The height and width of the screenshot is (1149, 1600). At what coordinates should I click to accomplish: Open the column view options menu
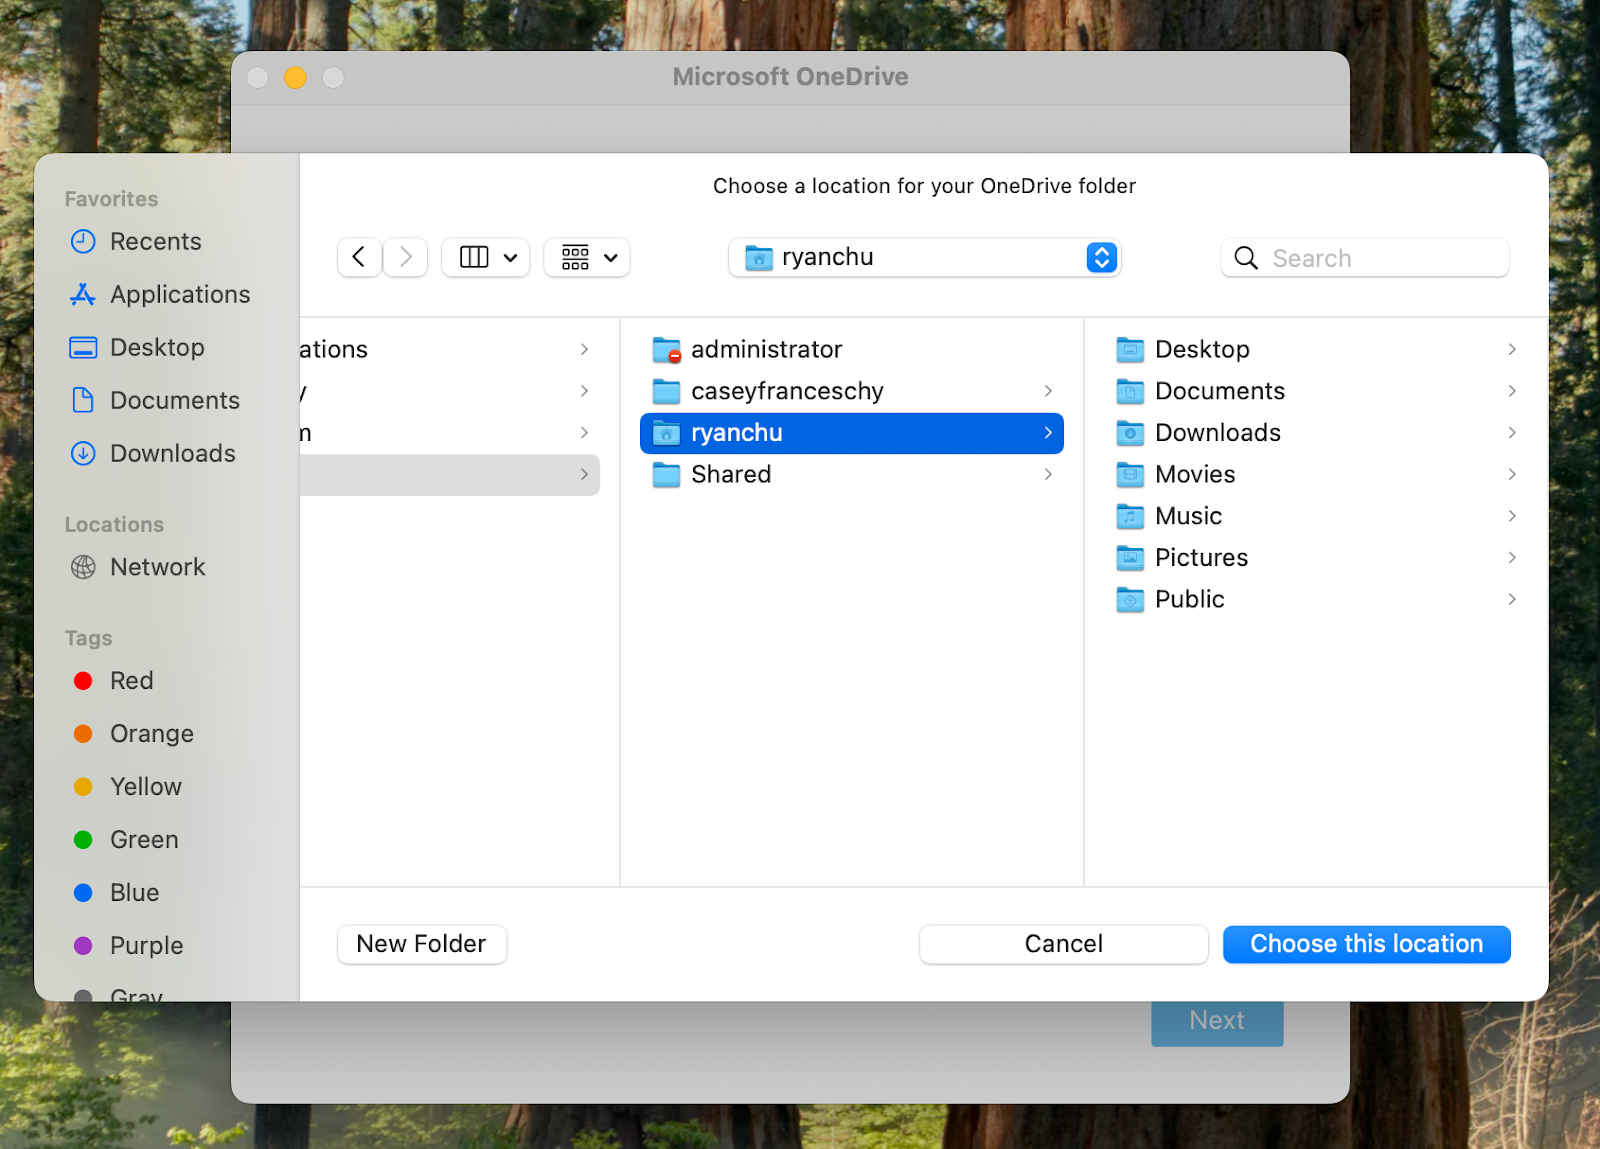click(x=486, y=258)
